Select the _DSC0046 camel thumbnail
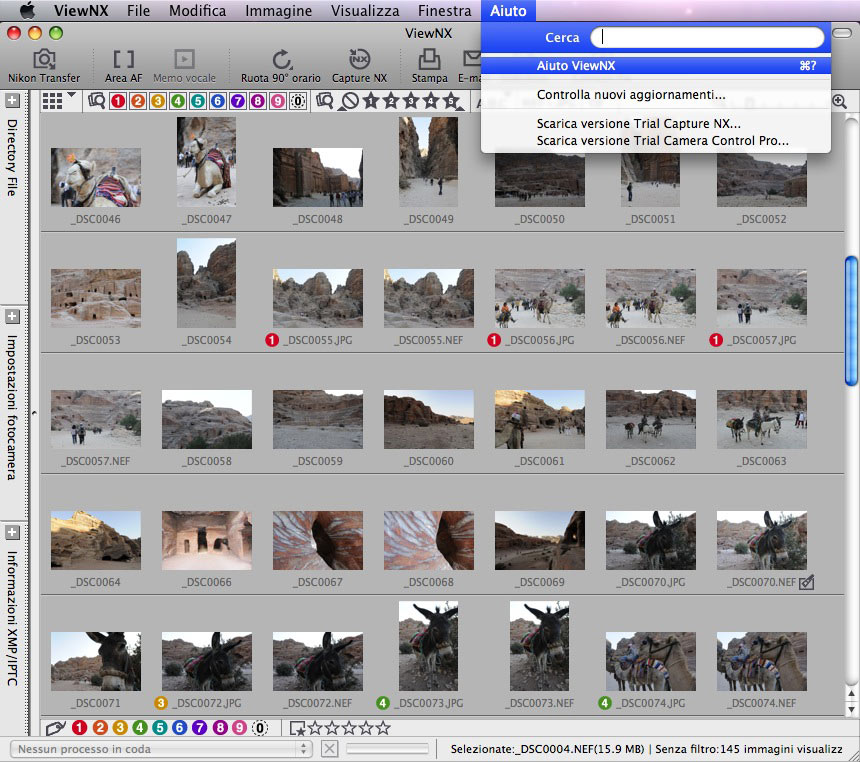 [x=96, y=177]
